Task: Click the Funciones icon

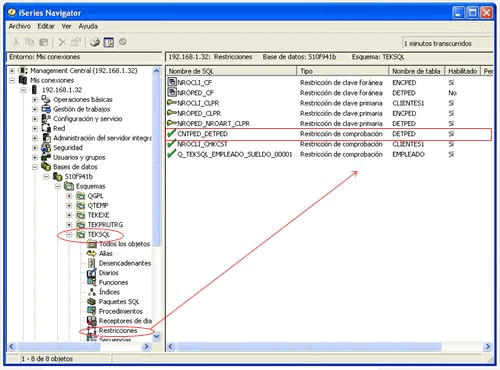Action: click(x=91, y=282)
